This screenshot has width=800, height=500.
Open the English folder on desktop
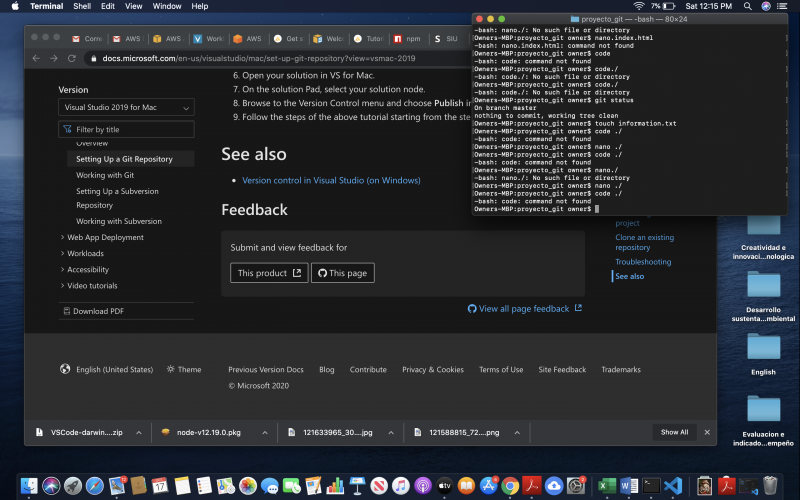pos(763,352)
